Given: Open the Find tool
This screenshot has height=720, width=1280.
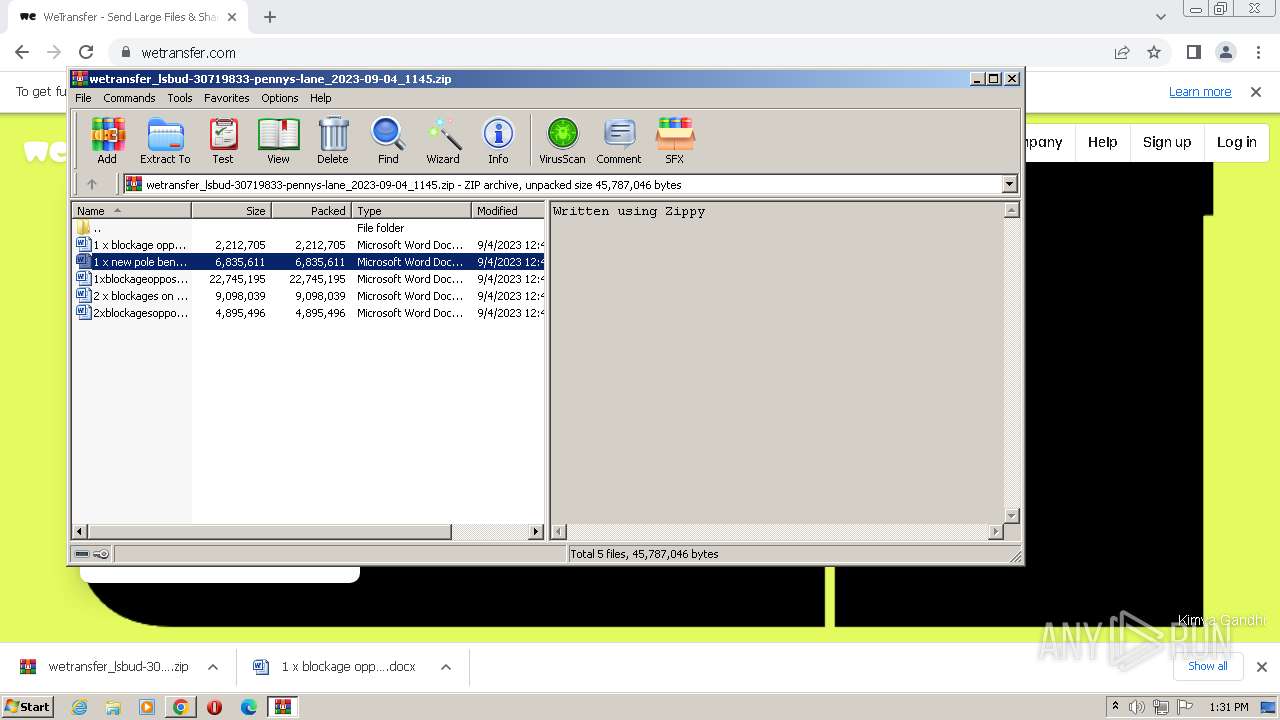Looking at the screenshot, I should pos(388,140).
